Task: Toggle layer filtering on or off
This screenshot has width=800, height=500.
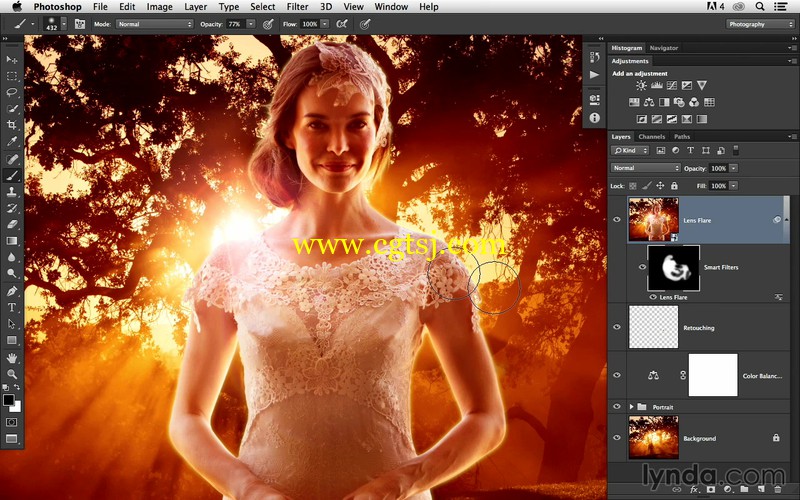Action: [736, 150]
